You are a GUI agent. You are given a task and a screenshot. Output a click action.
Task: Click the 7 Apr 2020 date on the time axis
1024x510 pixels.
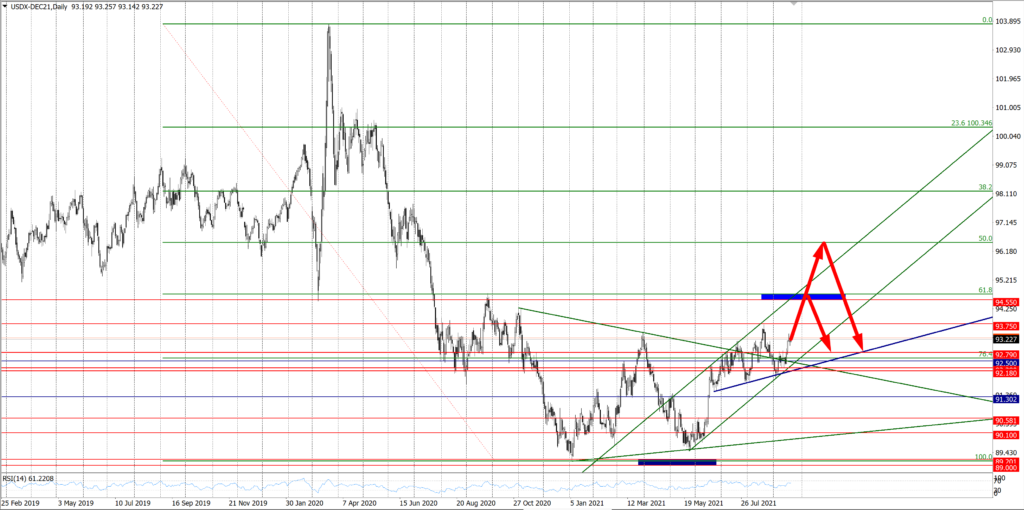click(x=362, y=503)
